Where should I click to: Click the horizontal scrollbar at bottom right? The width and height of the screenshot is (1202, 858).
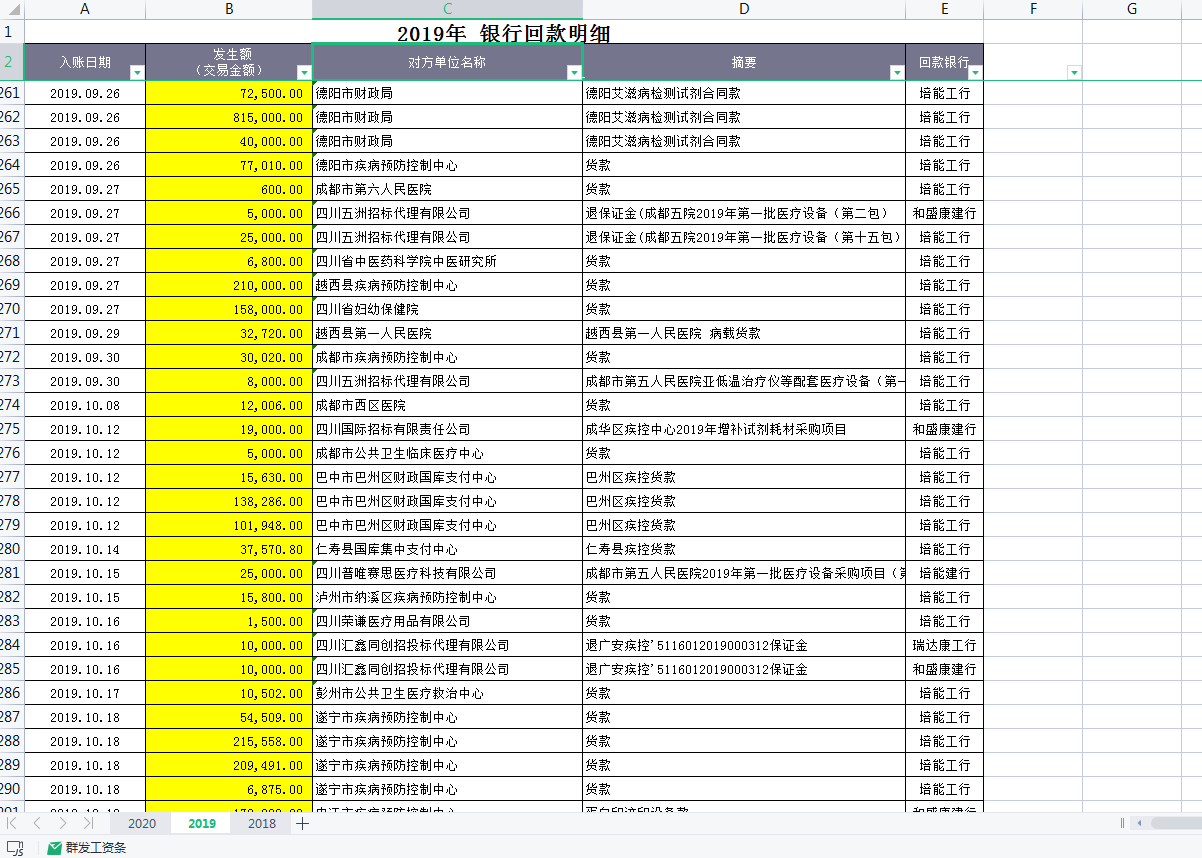point(1175,823)
